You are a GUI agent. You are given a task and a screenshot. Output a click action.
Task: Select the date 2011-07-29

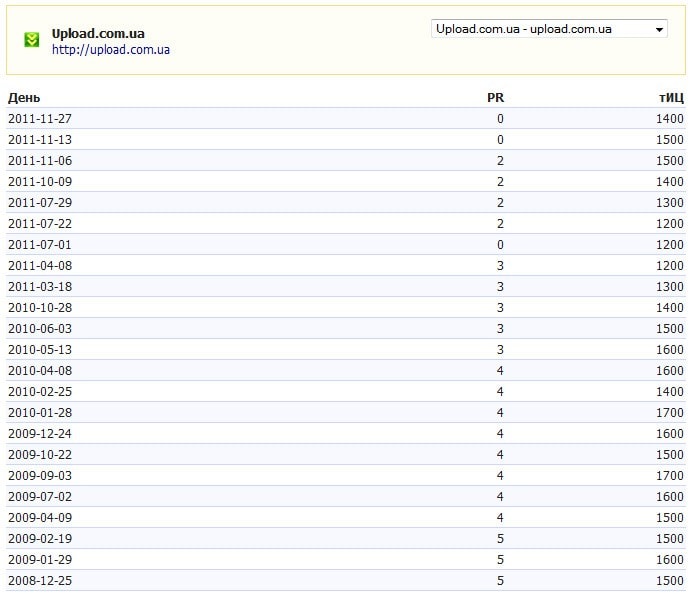point(40,203)
